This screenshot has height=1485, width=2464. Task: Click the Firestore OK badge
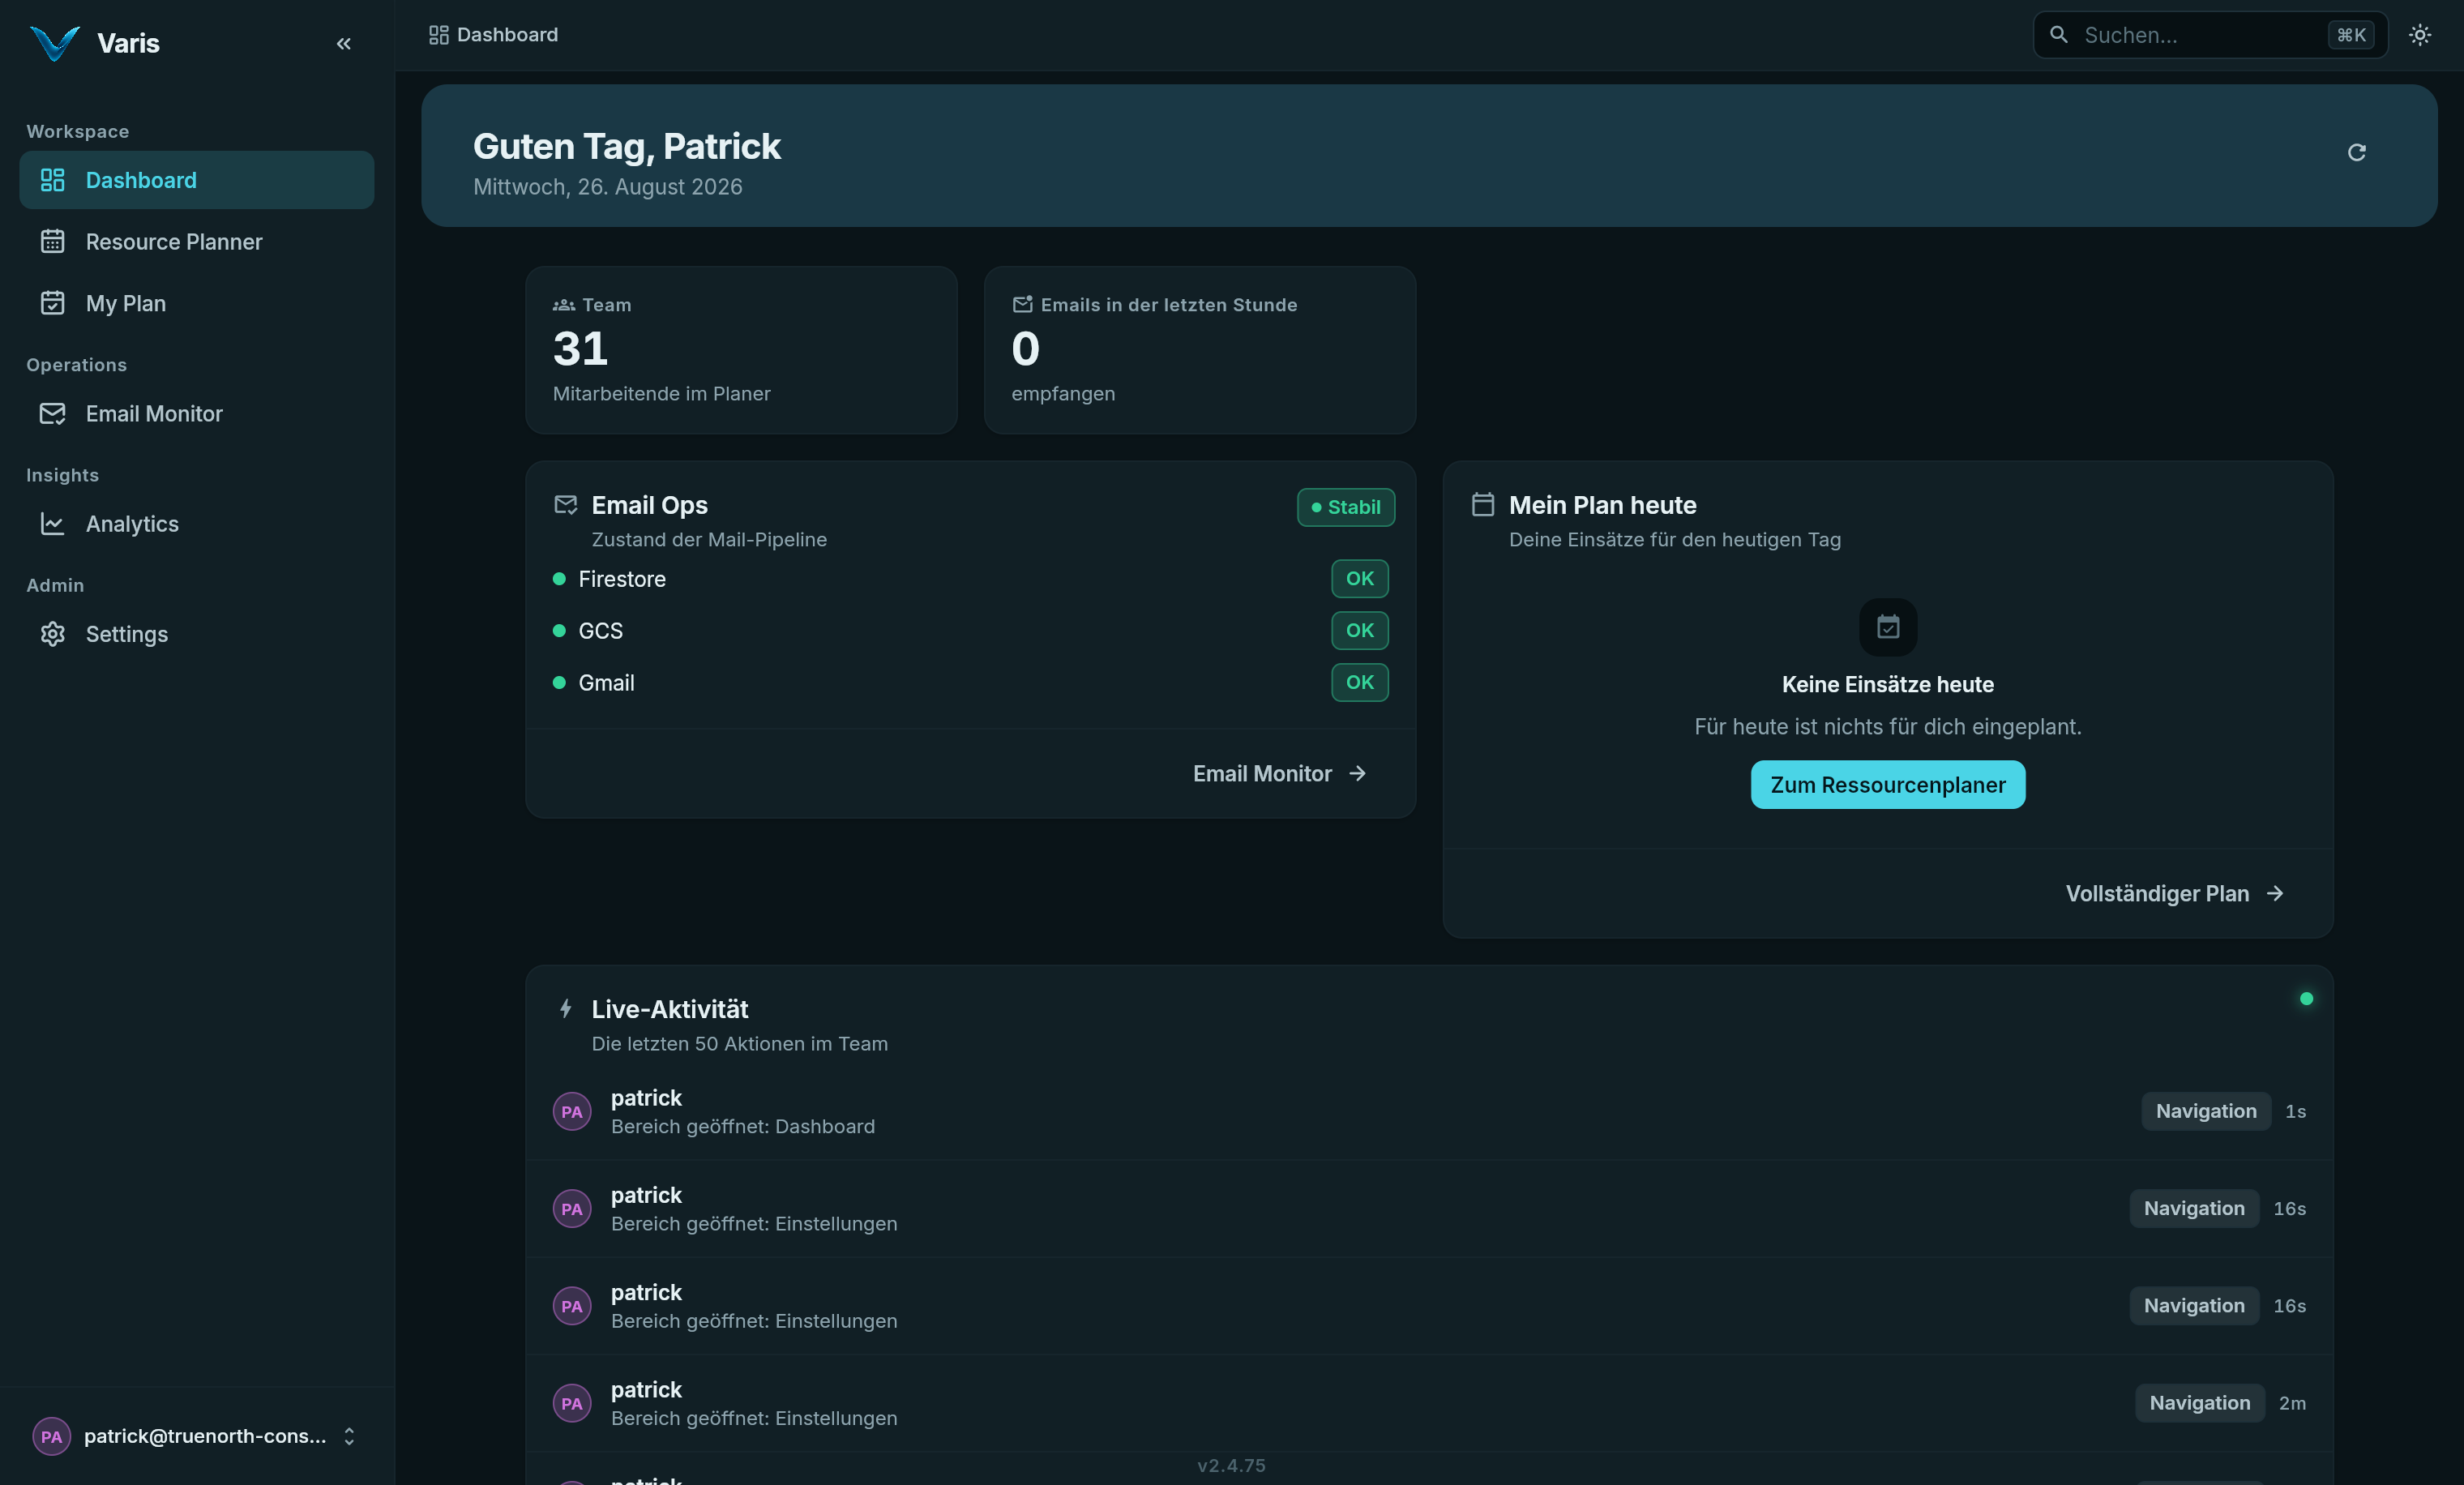[1360, 578]
